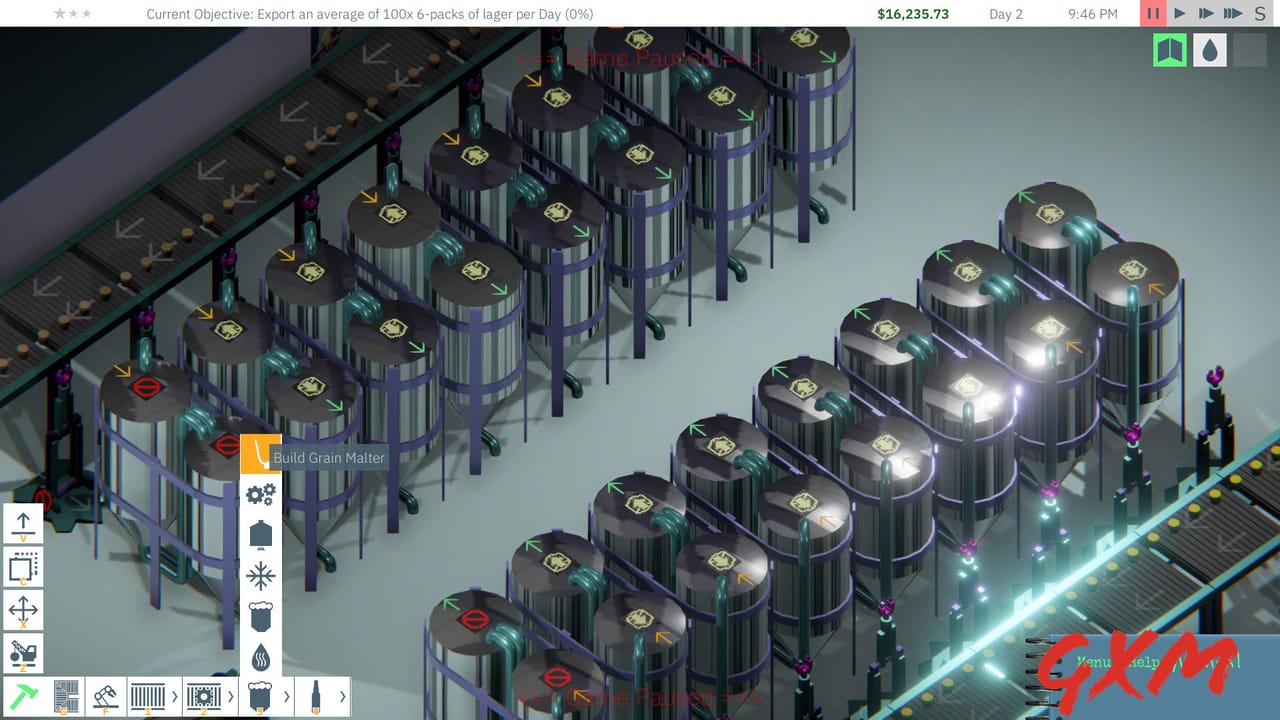The image size is (1280, 720).
Task: Select the robot arm category labeled F
Action: click(105, 695)
